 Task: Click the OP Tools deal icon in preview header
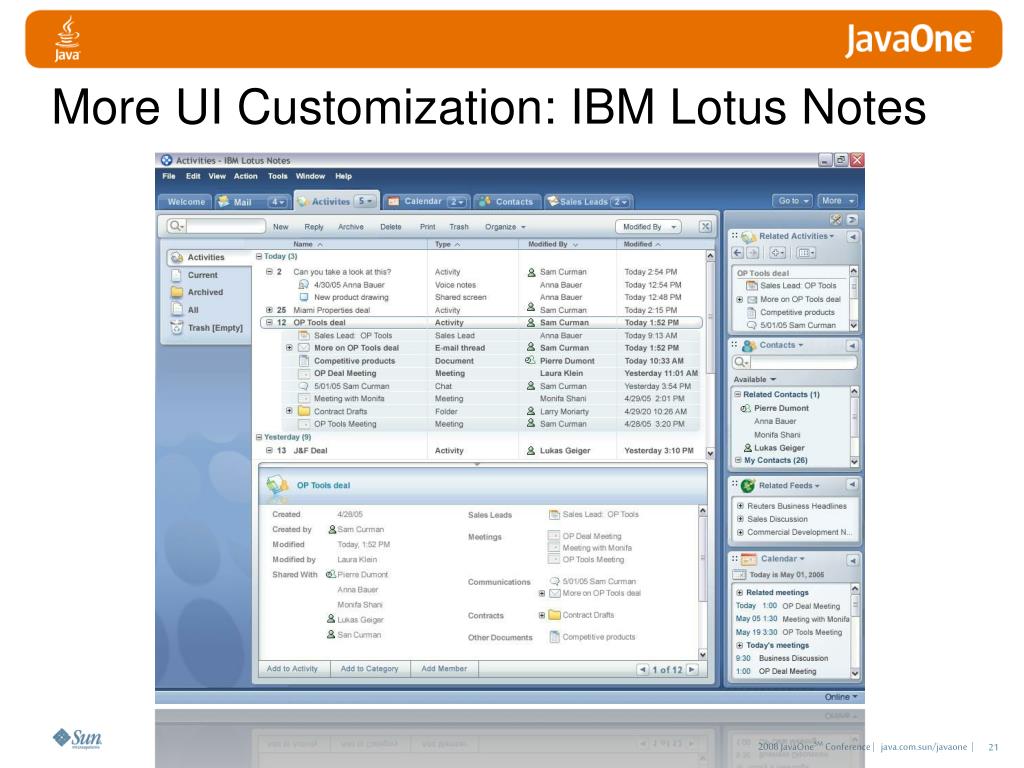pos(278,485)
